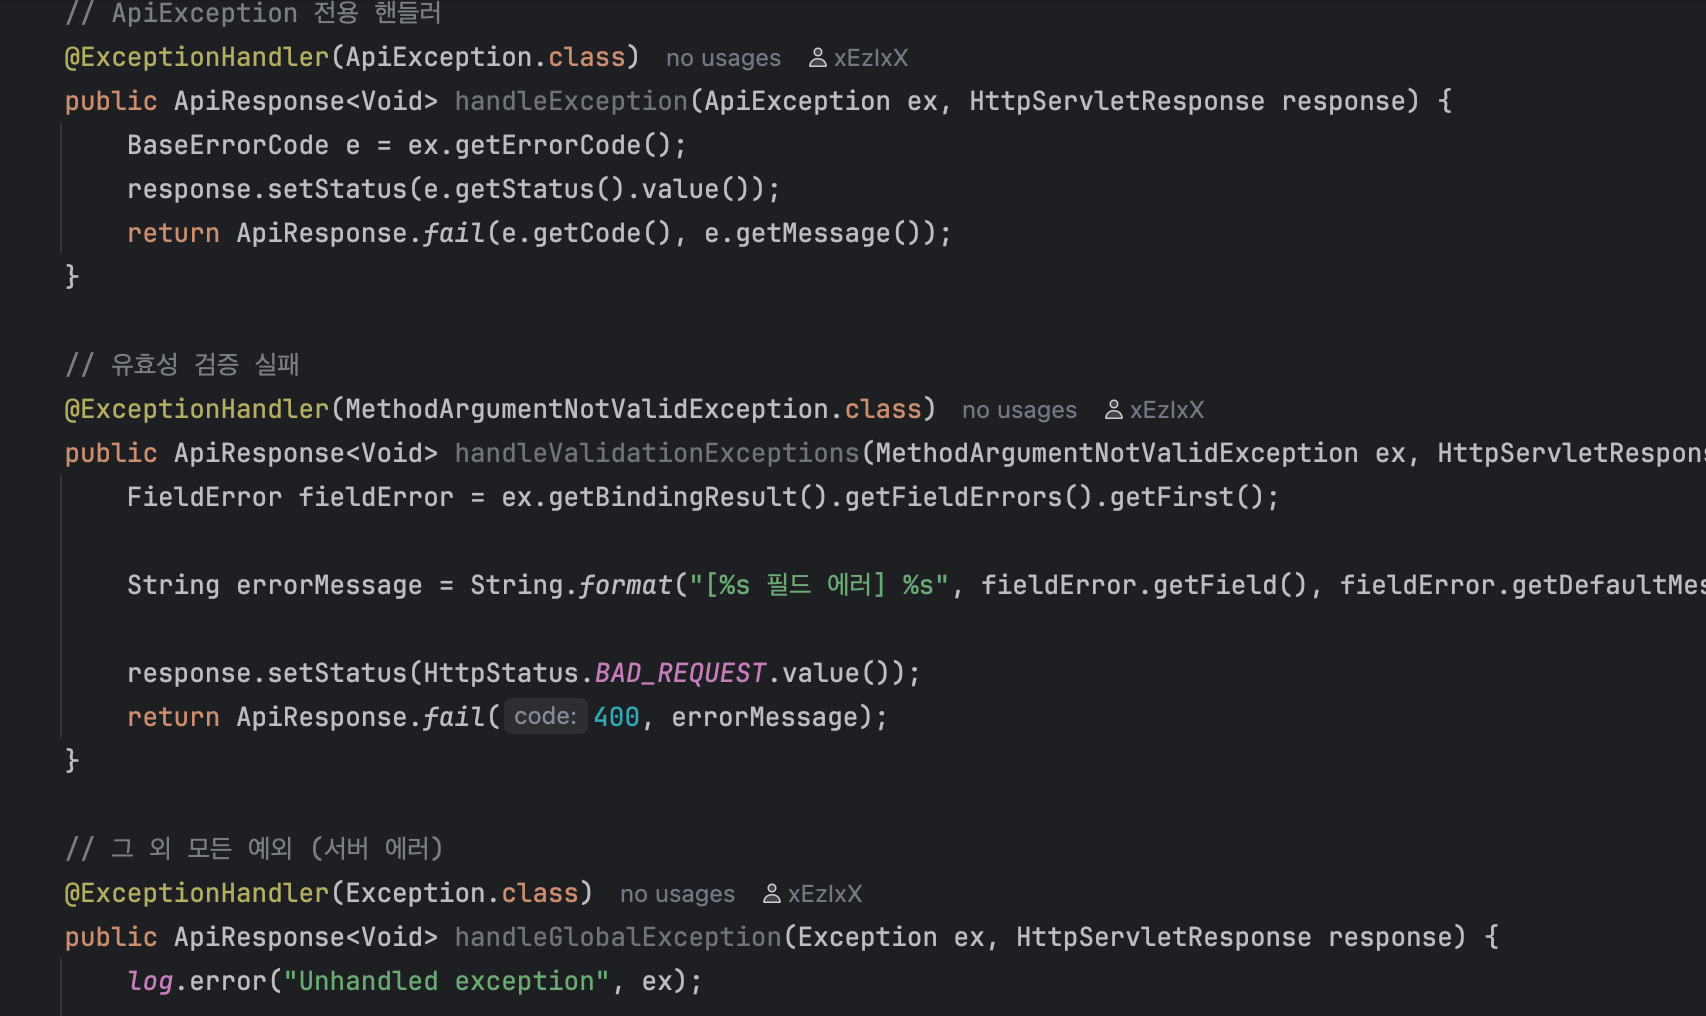Click the numeric literal 400

tap(616, 717)
